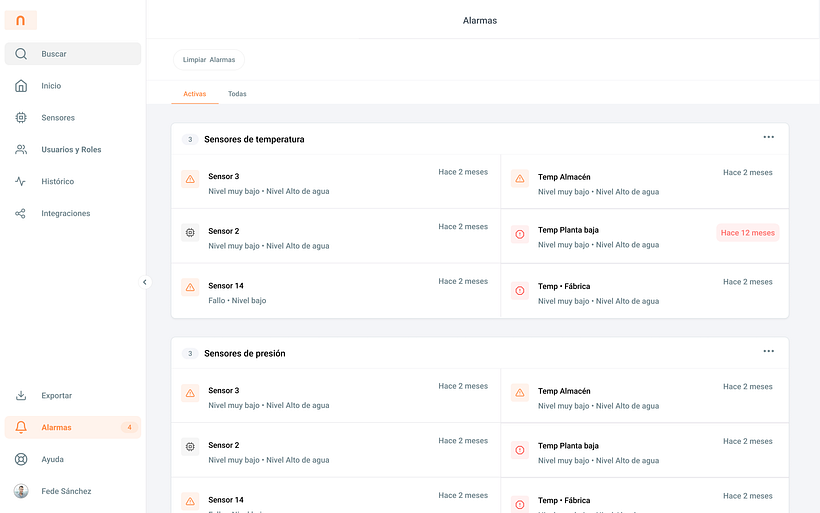The image size is (820, 513).
Task: Click the orange app logo icon
Action: [x=21, y=20]
